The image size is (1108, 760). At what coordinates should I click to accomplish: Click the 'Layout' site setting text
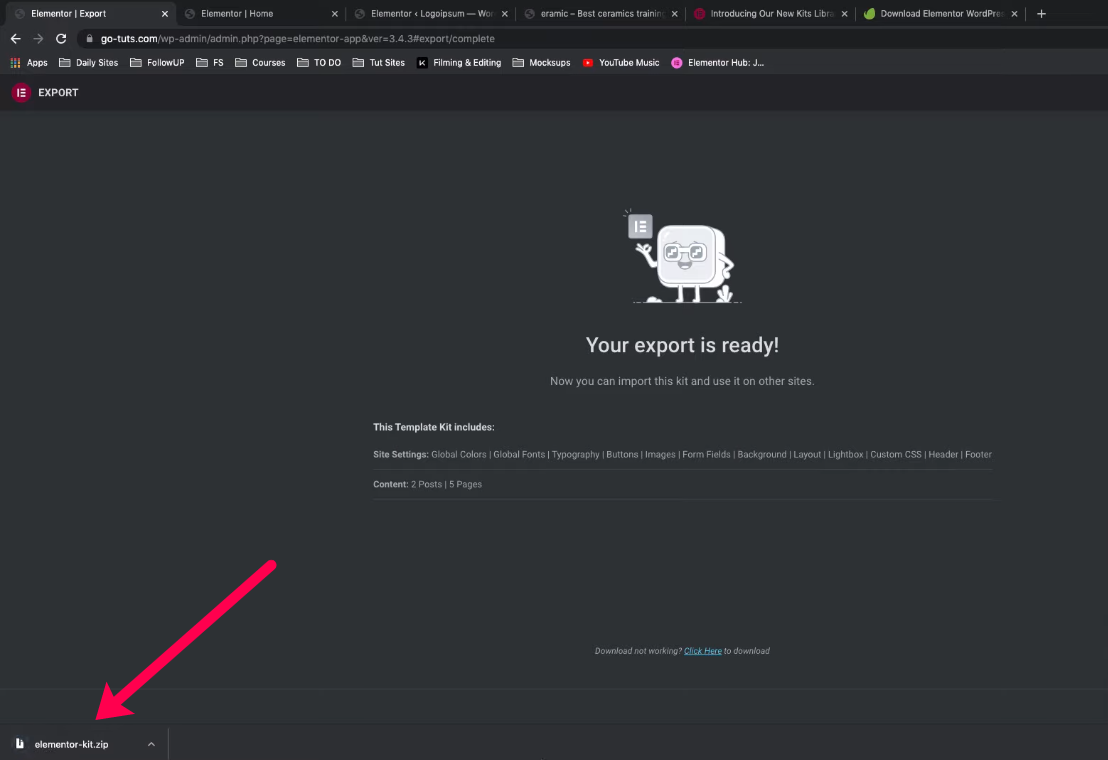(807, 455)
